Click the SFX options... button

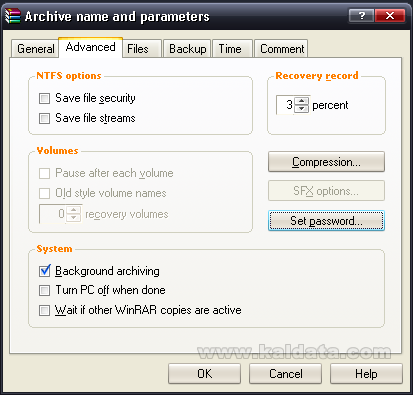click(326, 191)
